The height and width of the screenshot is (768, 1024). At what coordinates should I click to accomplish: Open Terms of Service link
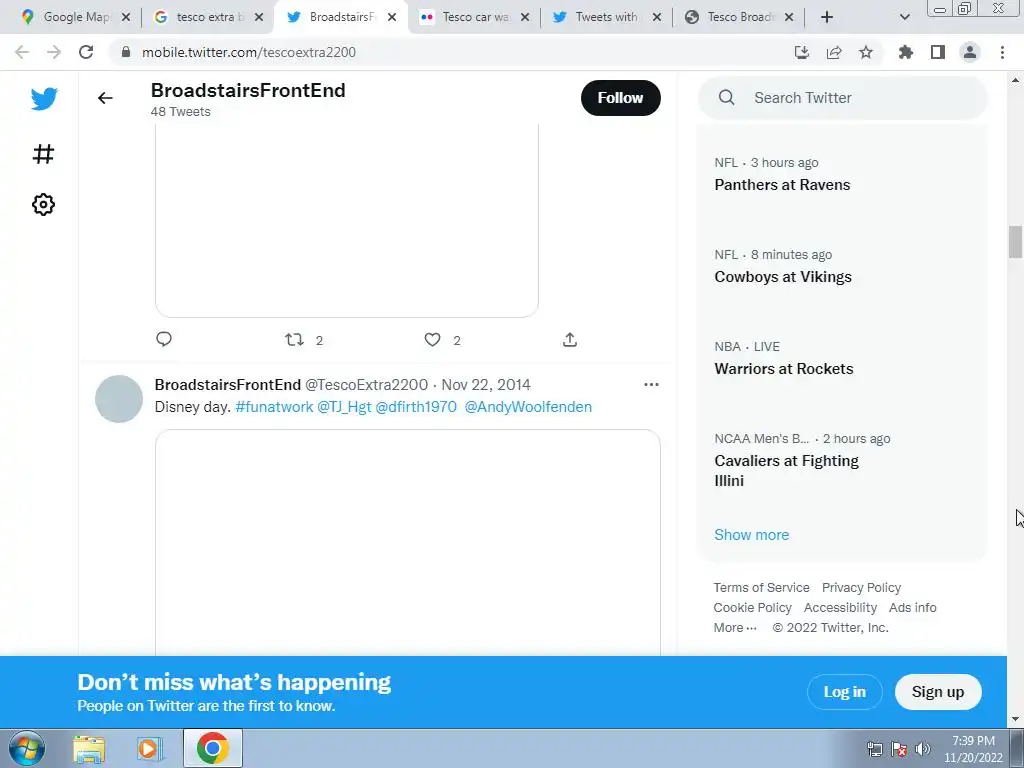click(761, 588)
